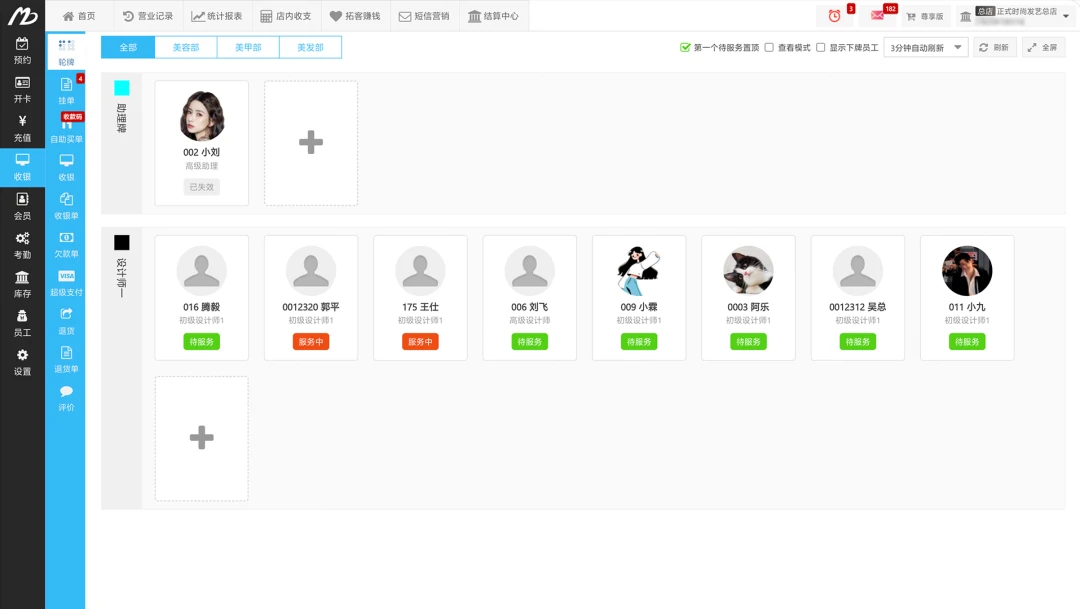Viewport: 1080px width, 609px height.
Task: Enable 显示下牌员工 checkbox
Action: 820,48
